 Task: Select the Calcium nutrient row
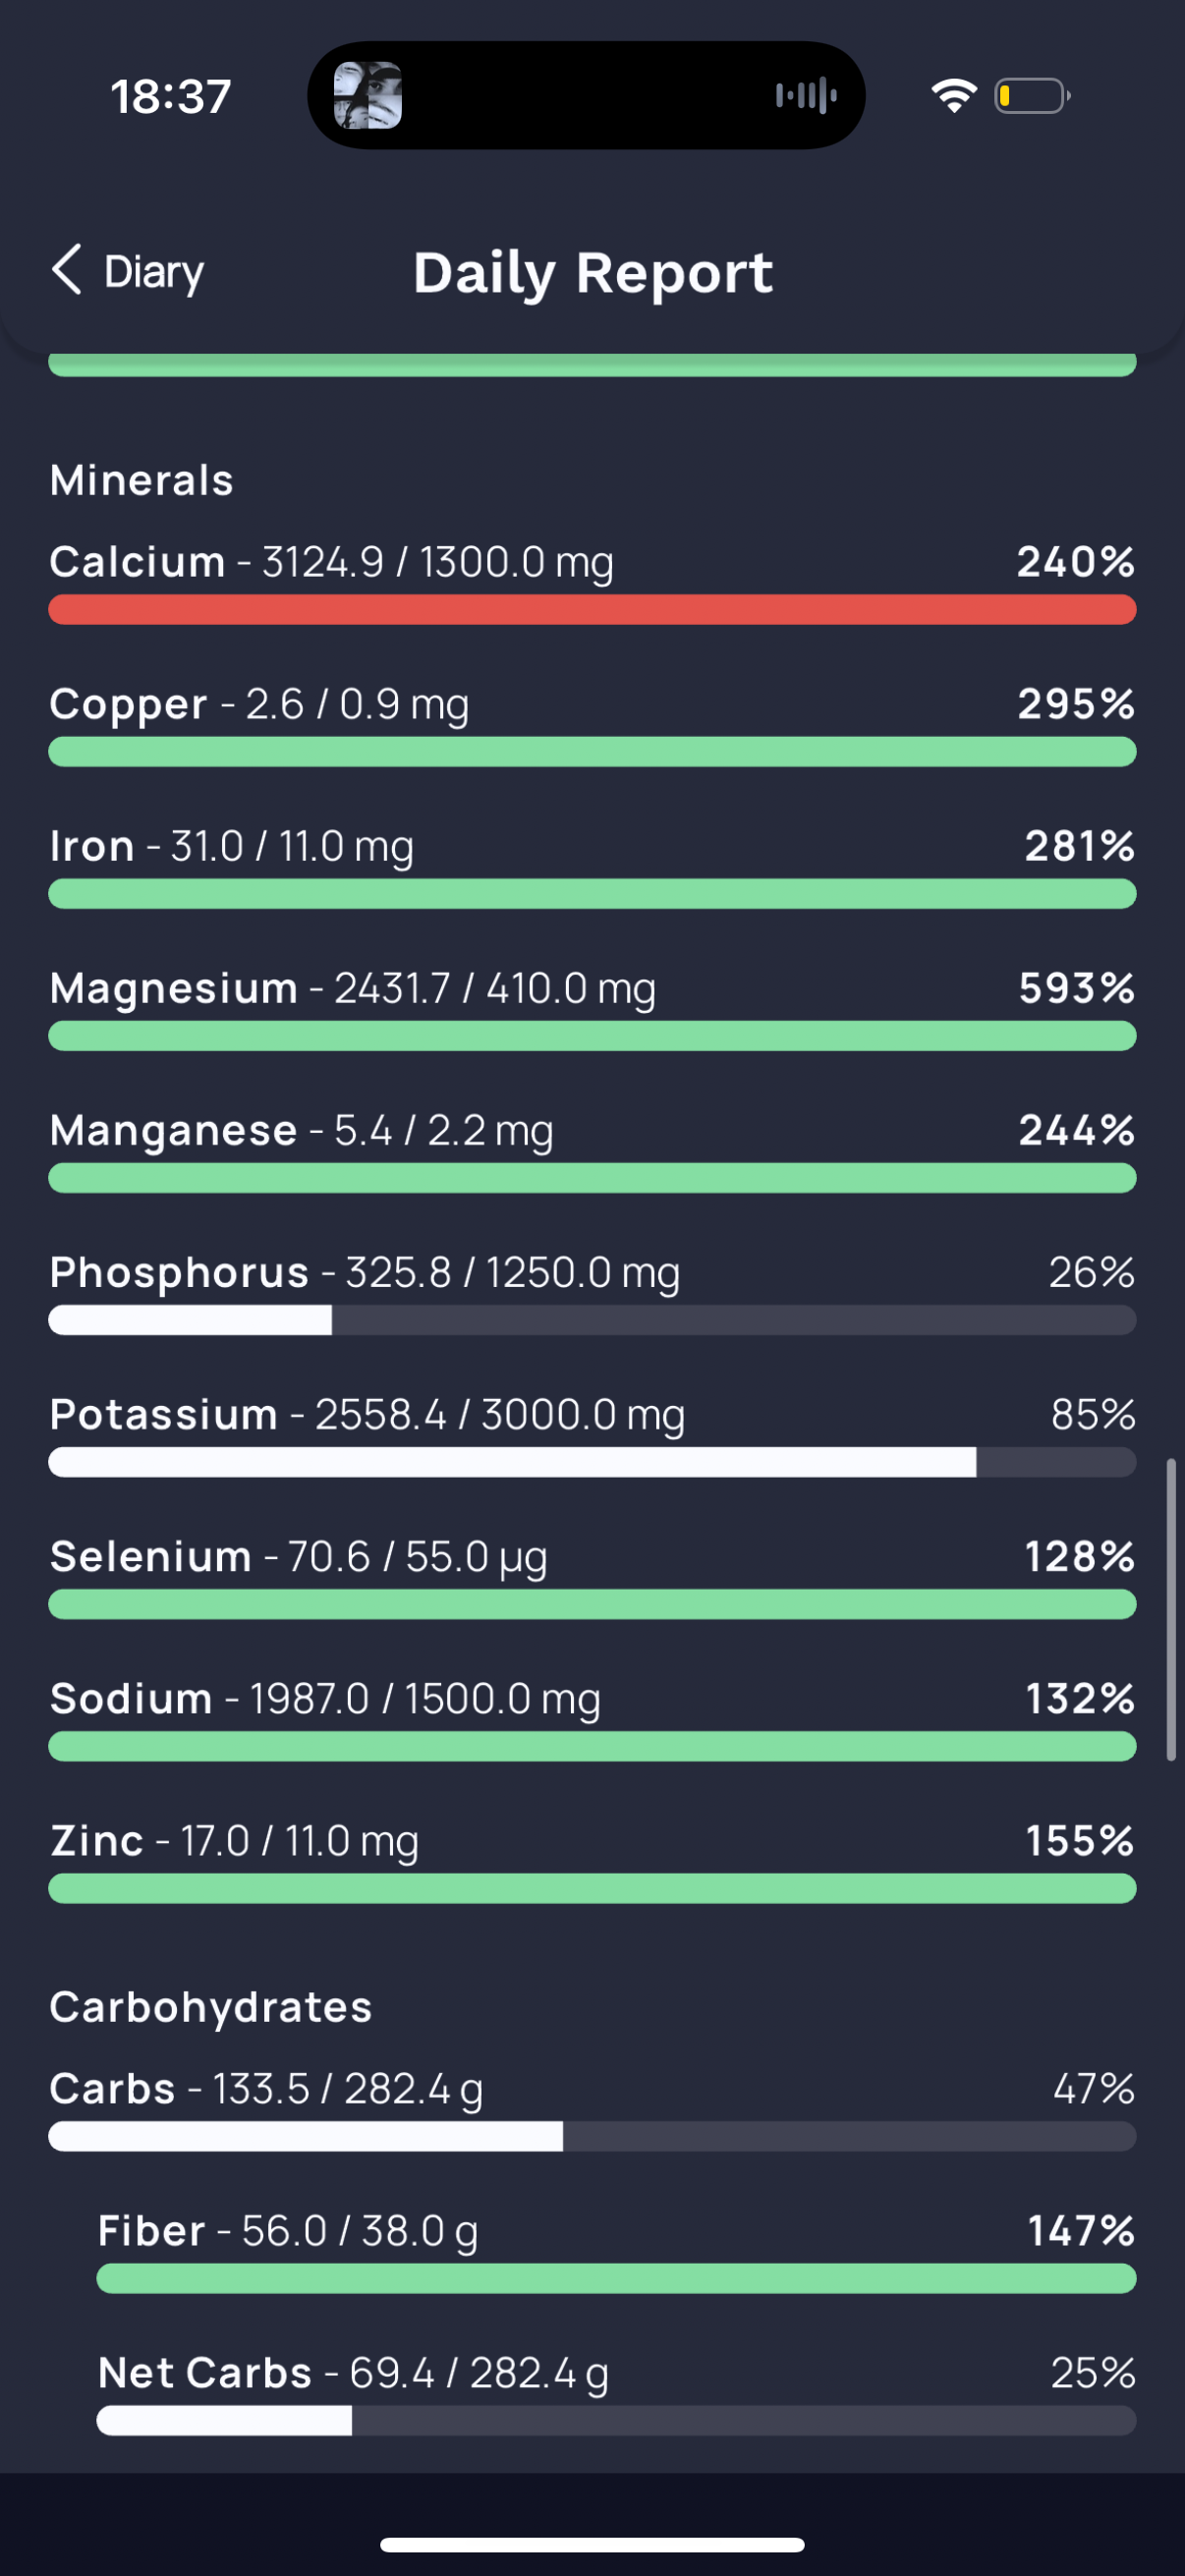[592, 583]
